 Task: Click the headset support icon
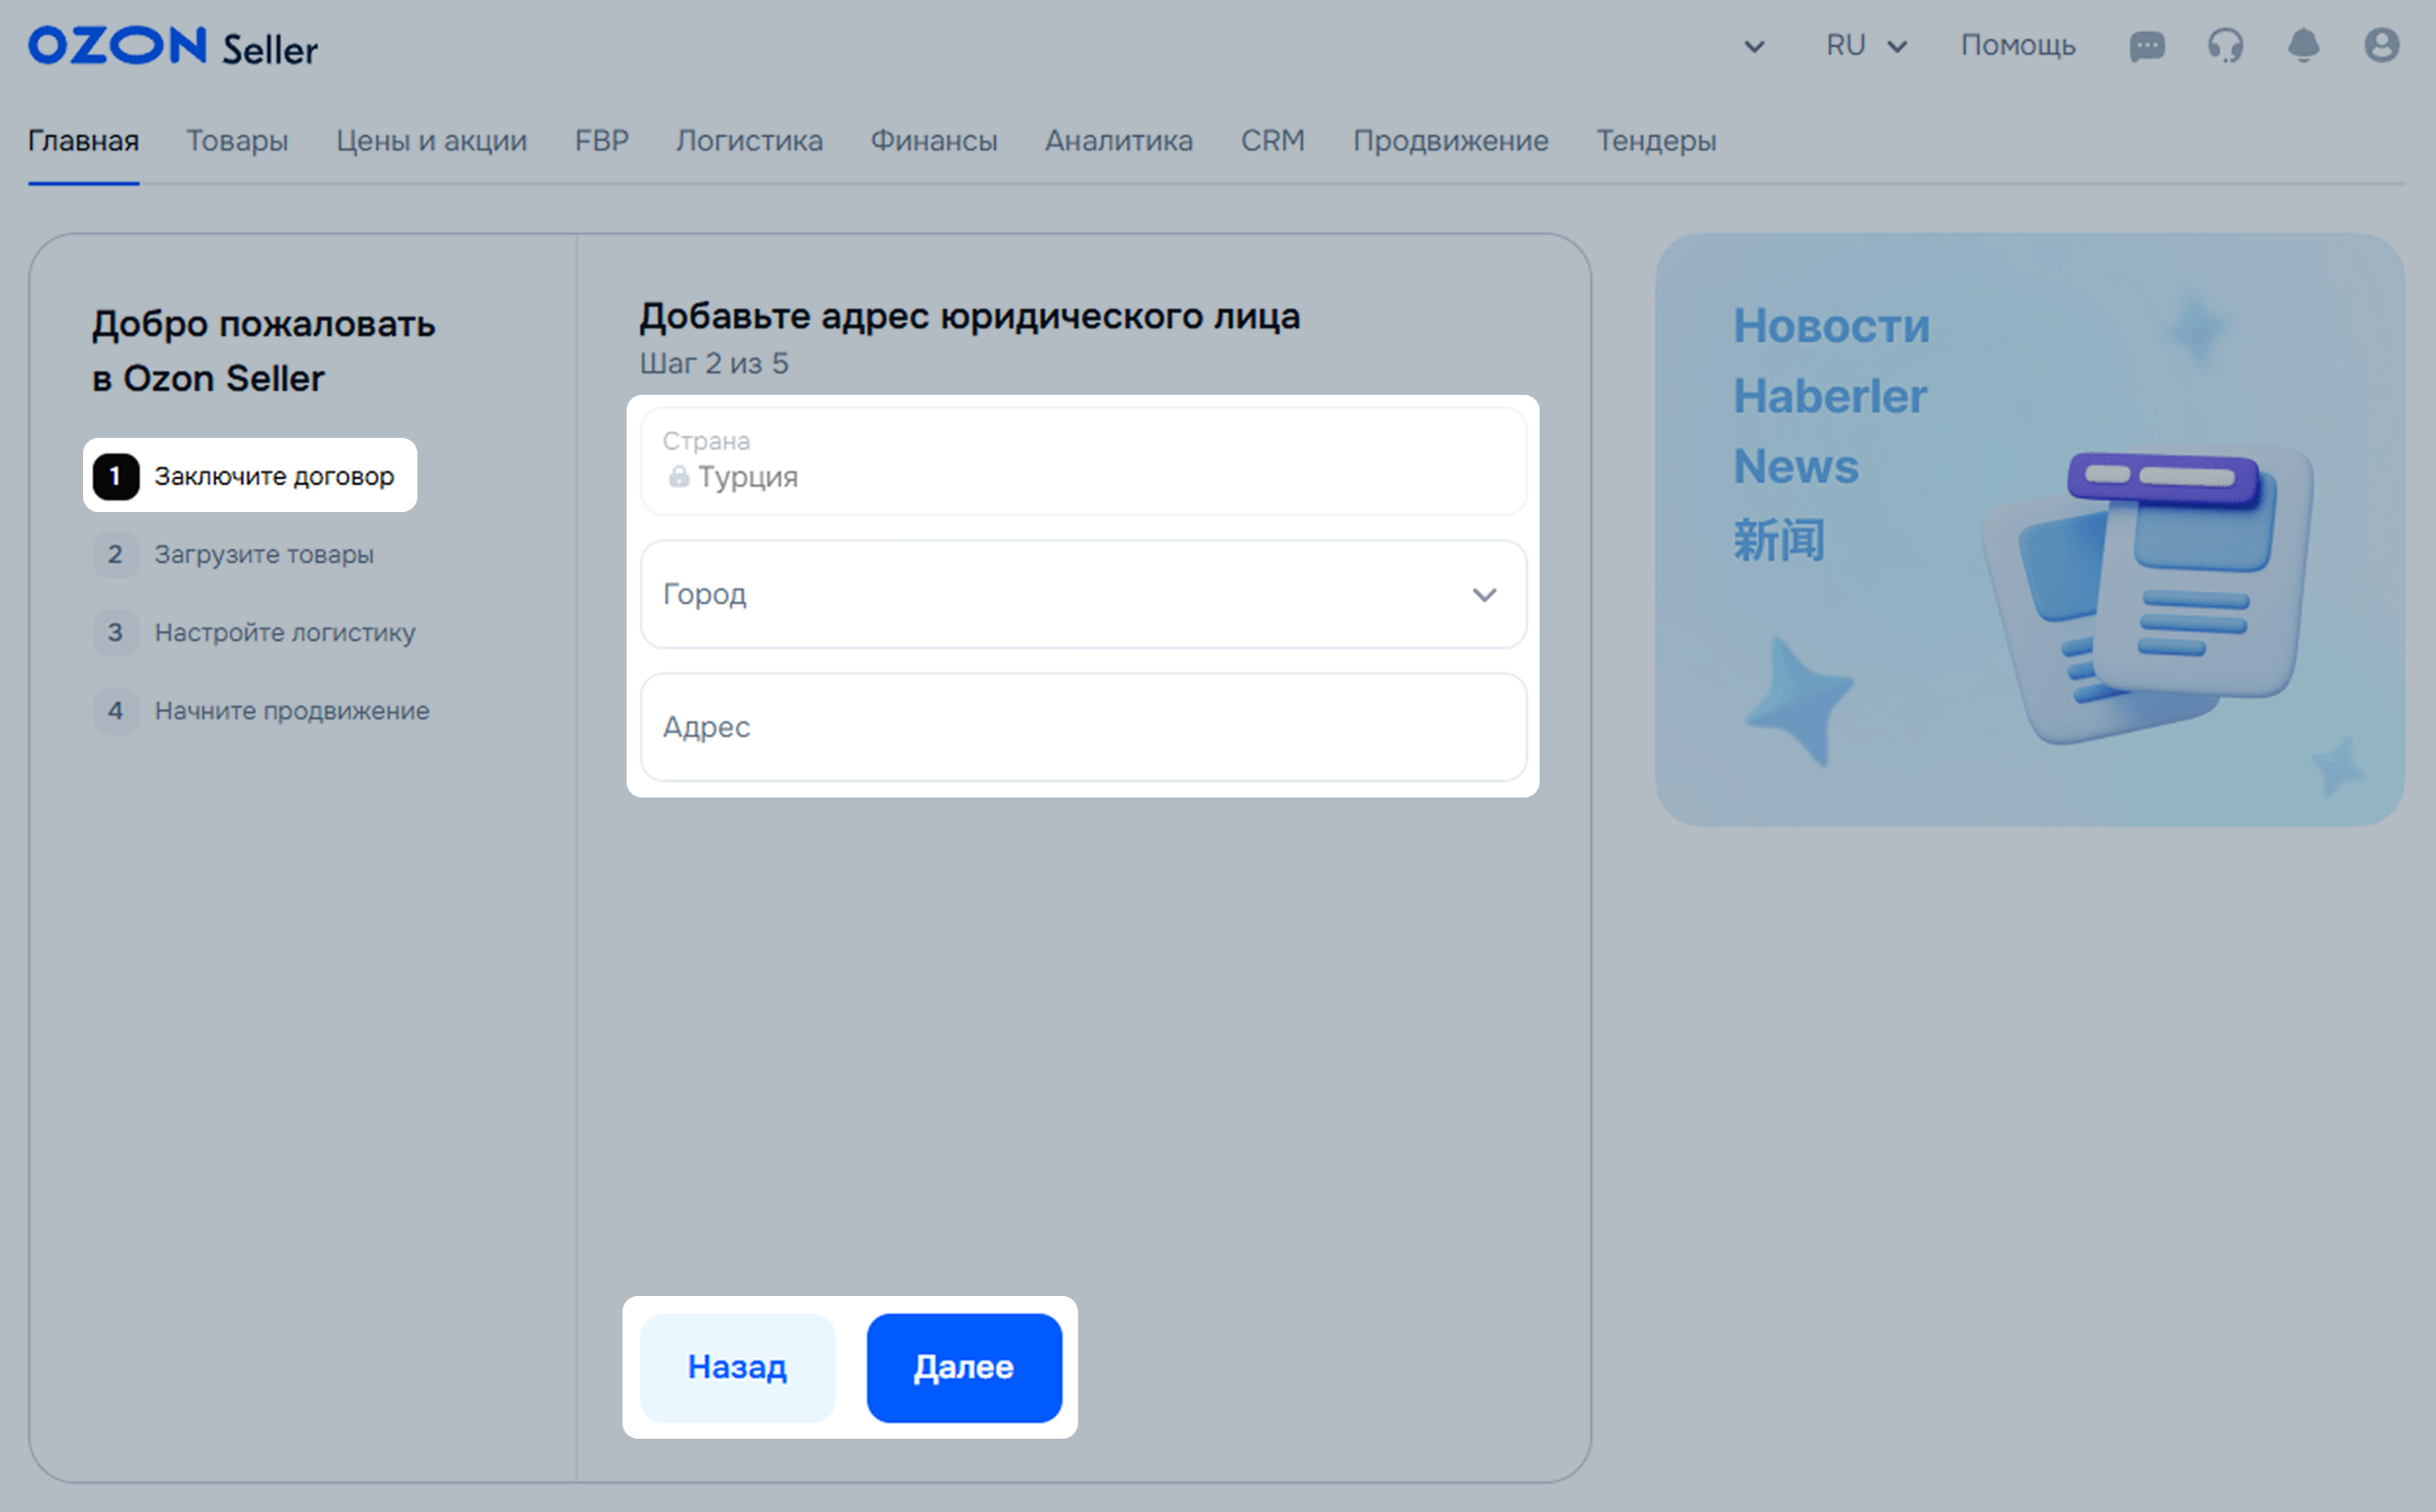pos(2225,46)
